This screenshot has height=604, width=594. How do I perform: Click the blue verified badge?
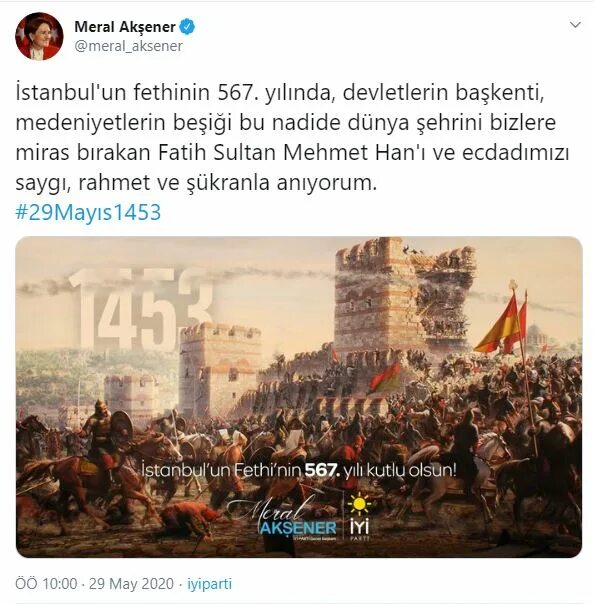pos(187,27)
